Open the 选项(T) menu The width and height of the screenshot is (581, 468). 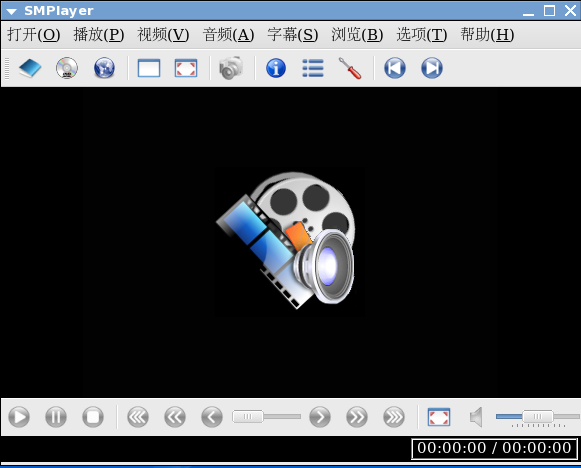point(422,35)
